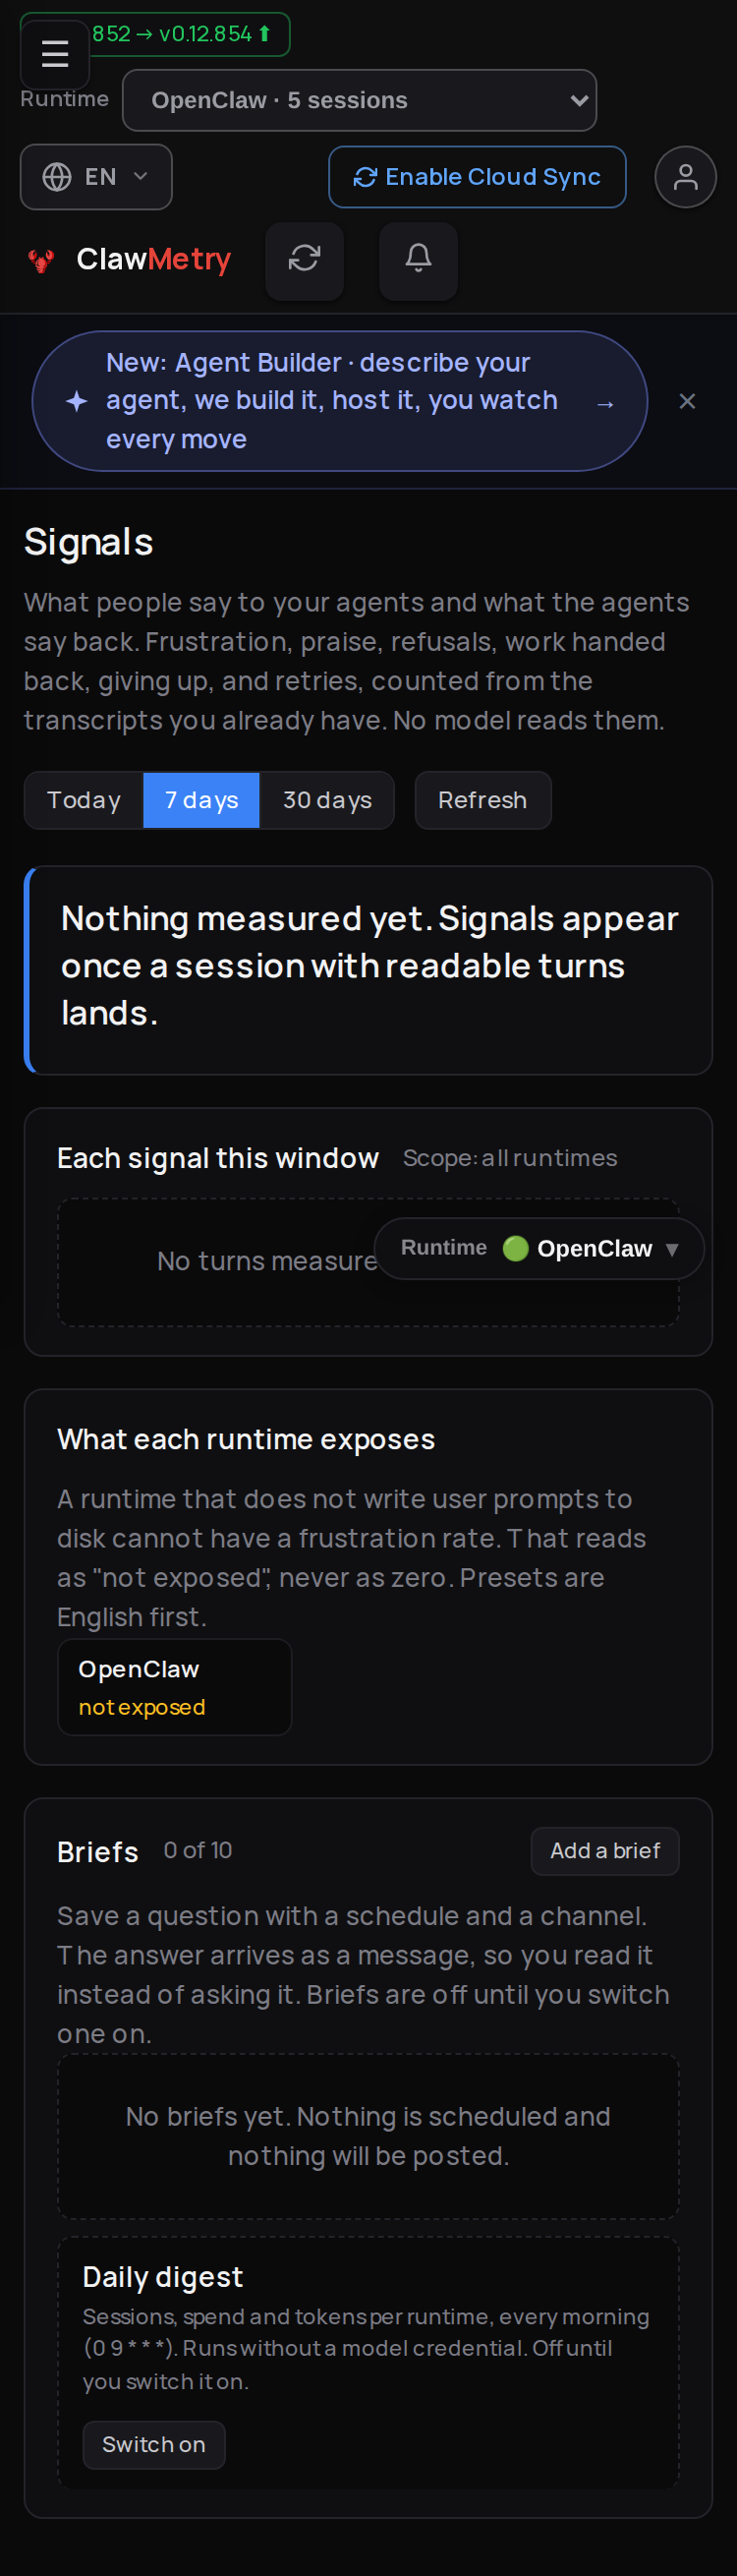Switch to the 7 days range
737x2576 pixels.
pyautogui.click(x=201, y=800)
